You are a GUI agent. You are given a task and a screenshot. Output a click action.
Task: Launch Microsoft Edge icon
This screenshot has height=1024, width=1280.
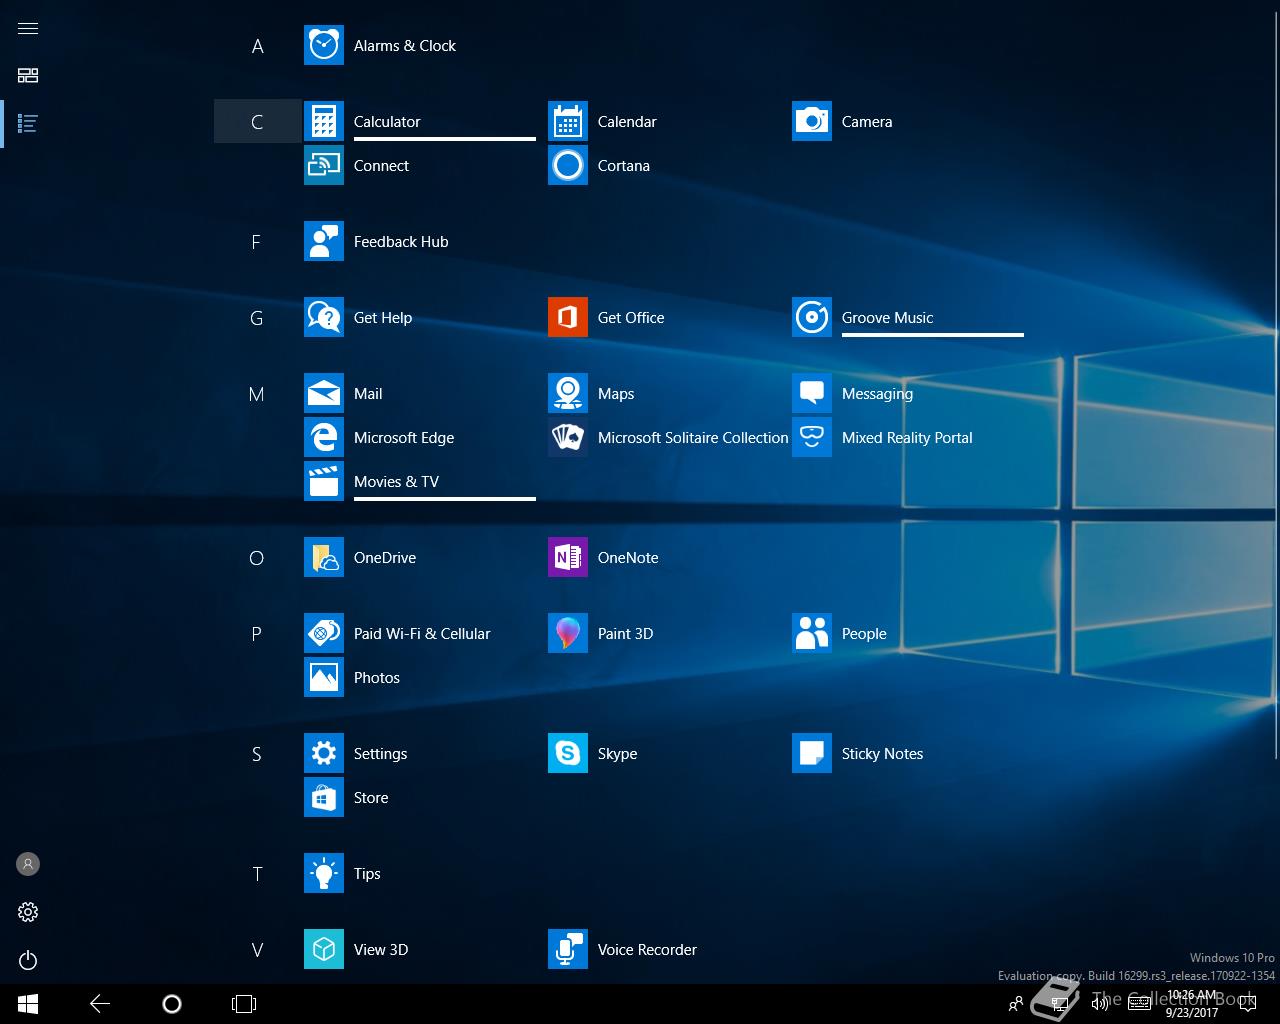(x=324, y=437)
